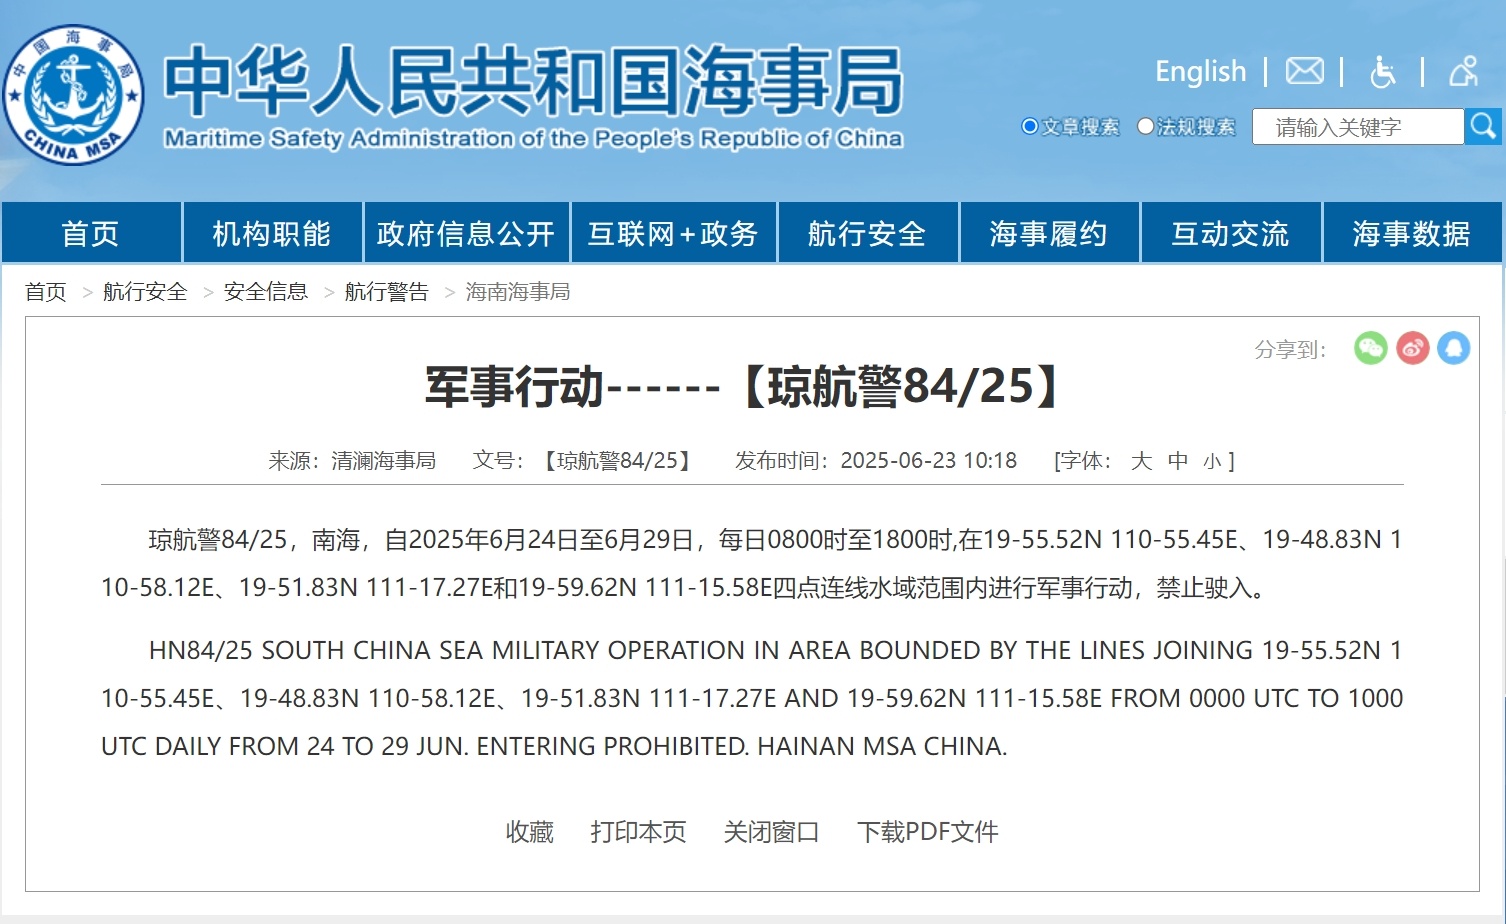Click the 打印本页 link
This screenshot has width=1506, height=924.
(638, 832)
